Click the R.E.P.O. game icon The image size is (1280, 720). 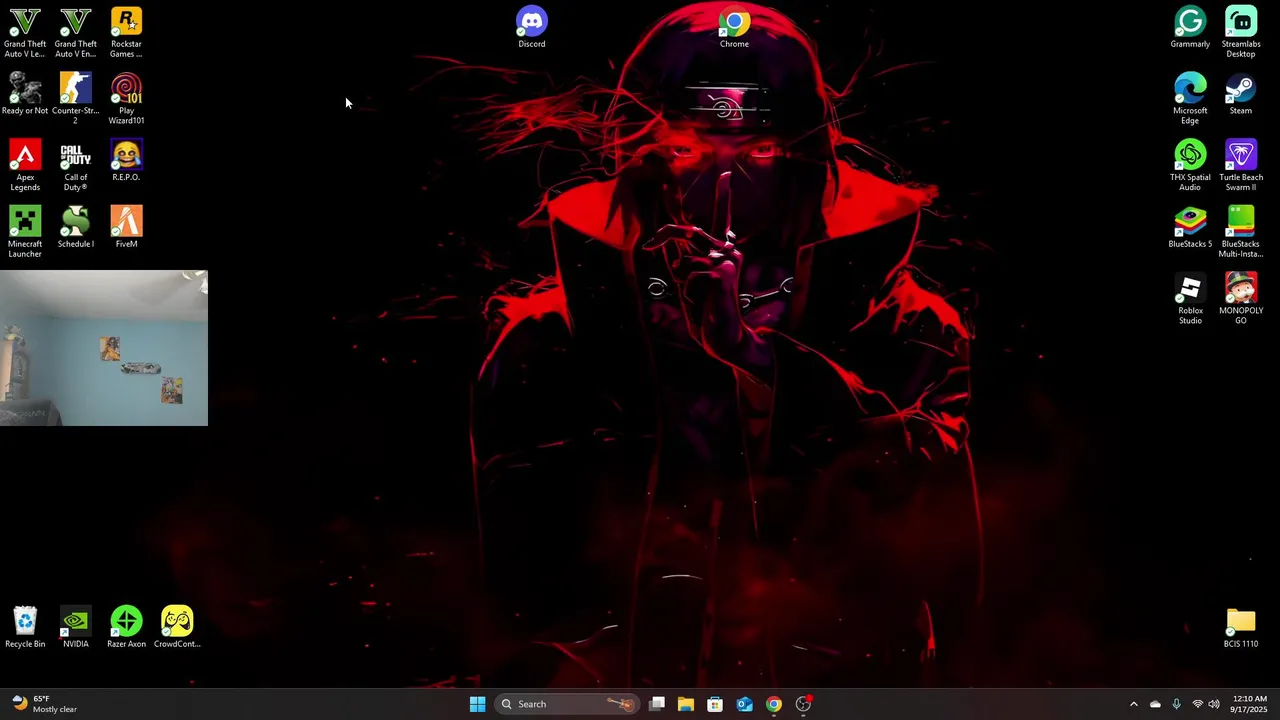point(126,161)
